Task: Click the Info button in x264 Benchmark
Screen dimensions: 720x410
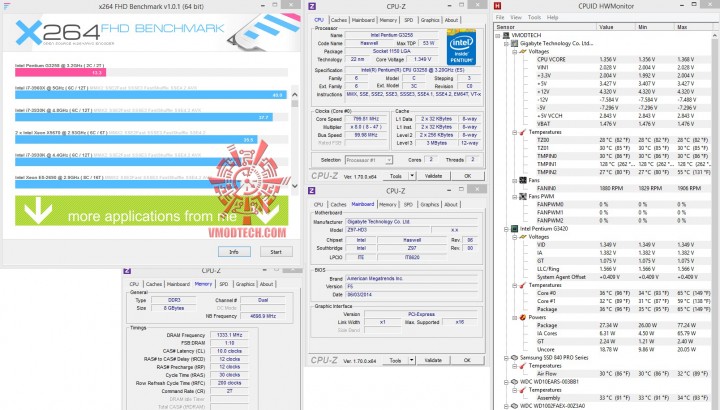Action: pos(234,252)
